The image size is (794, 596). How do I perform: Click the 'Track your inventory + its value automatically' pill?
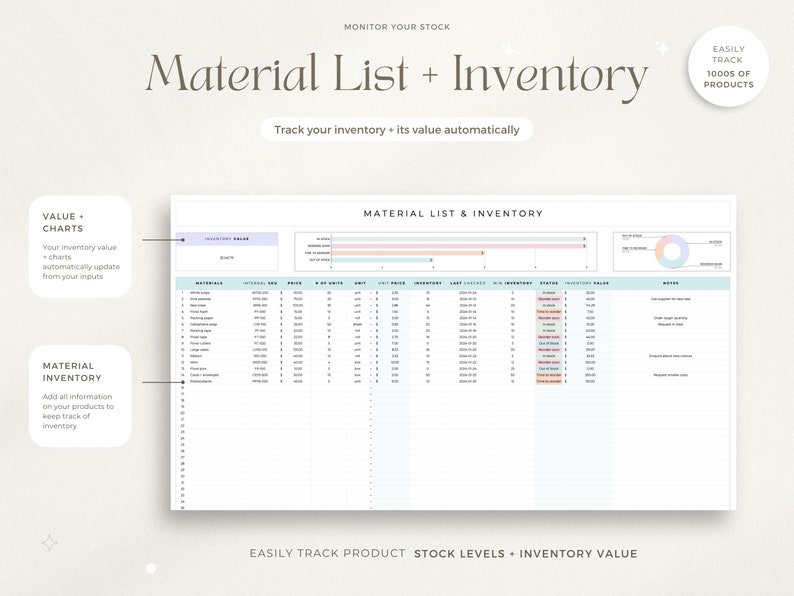click(x=396, y=130)
